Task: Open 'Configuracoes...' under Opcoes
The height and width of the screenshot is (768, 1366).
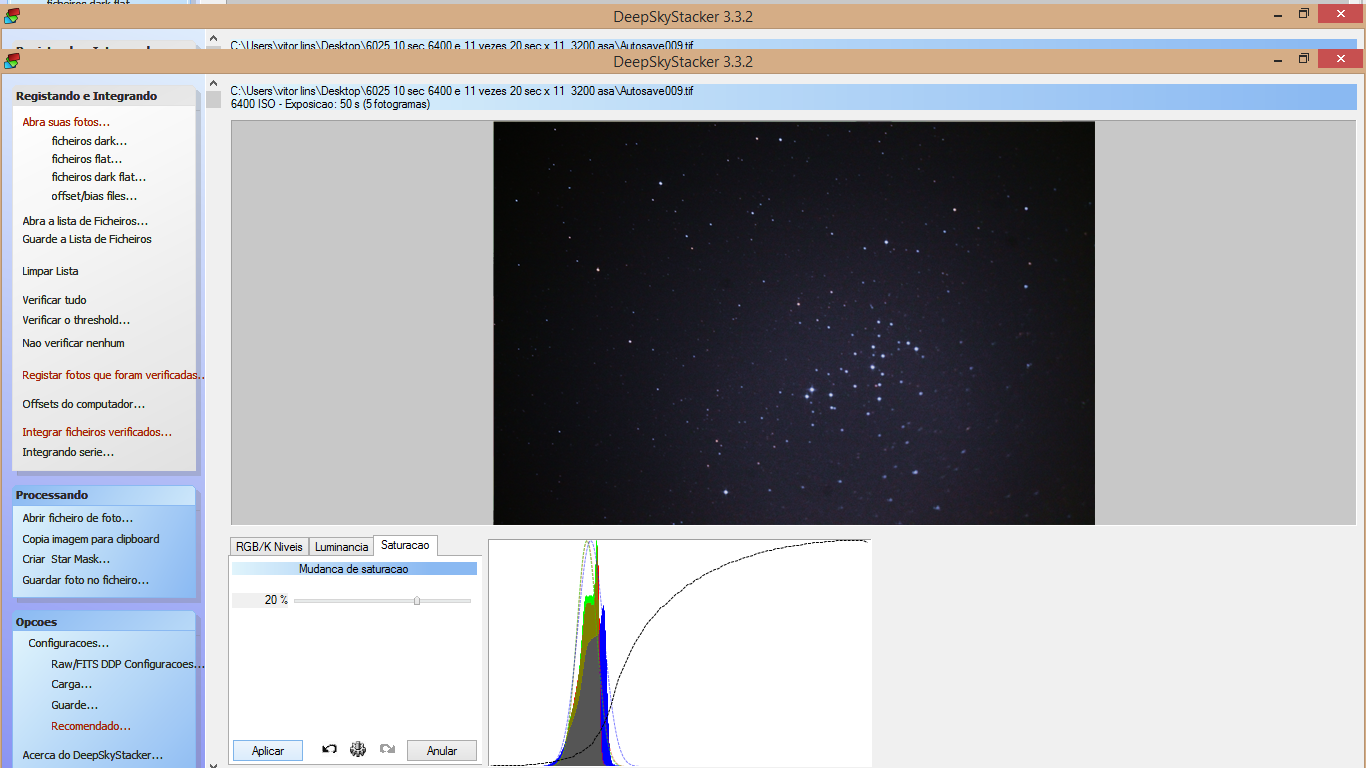Action: (x=68, y=643)
